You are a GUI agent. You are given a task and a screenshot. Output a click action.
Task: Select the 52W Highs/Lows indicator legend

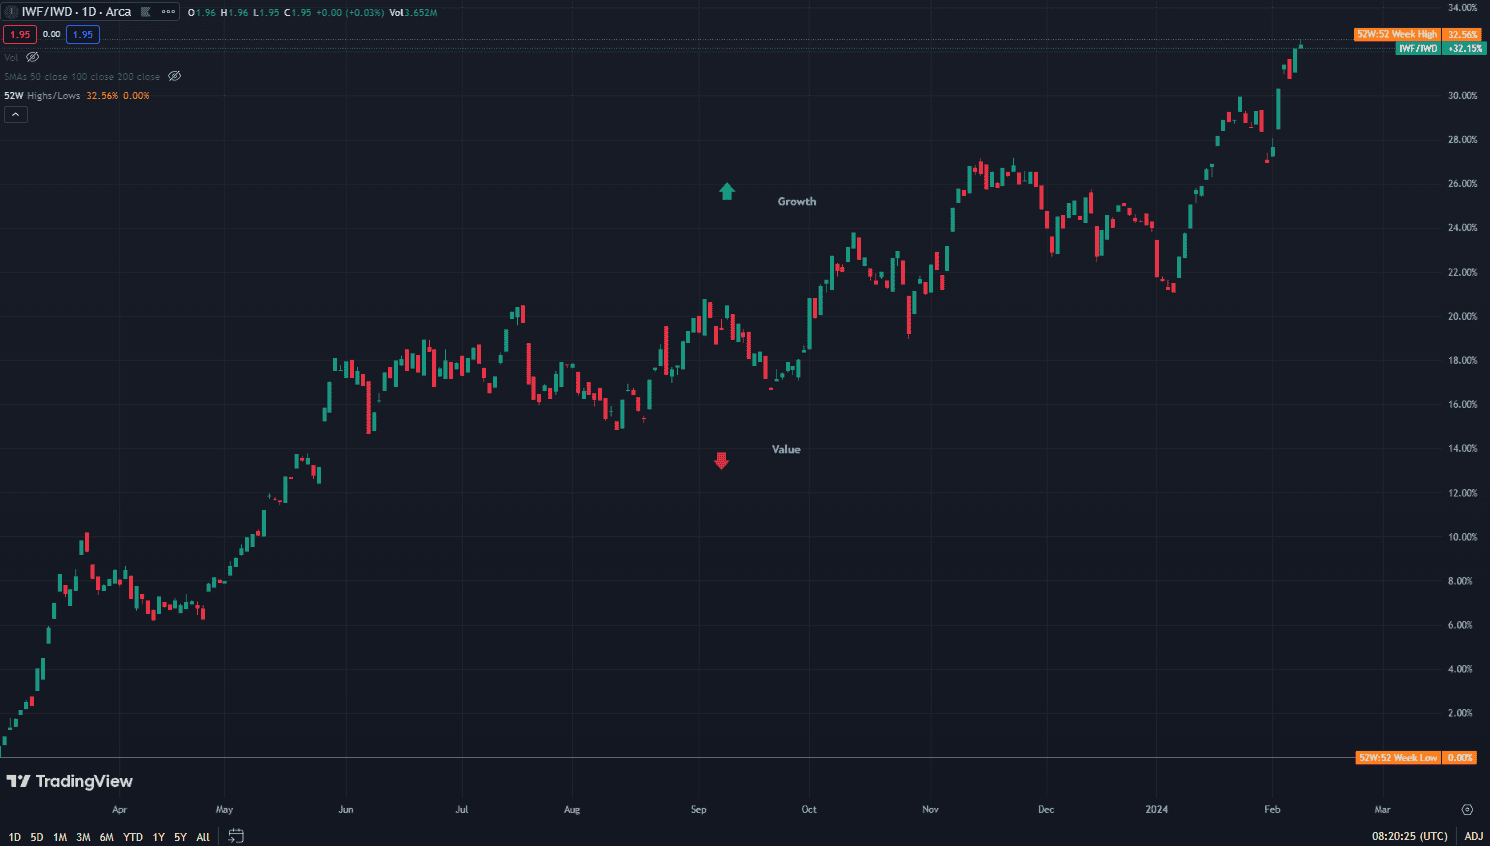pyautogui.click(x=42, y=96)
